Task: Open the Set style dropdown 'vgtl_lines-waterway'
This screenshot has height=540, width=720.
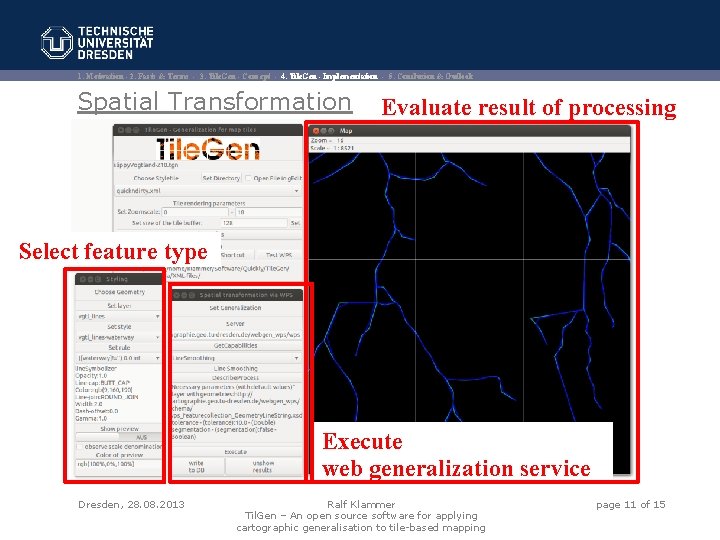Action: pyautogui.click(x=119, y=338)
